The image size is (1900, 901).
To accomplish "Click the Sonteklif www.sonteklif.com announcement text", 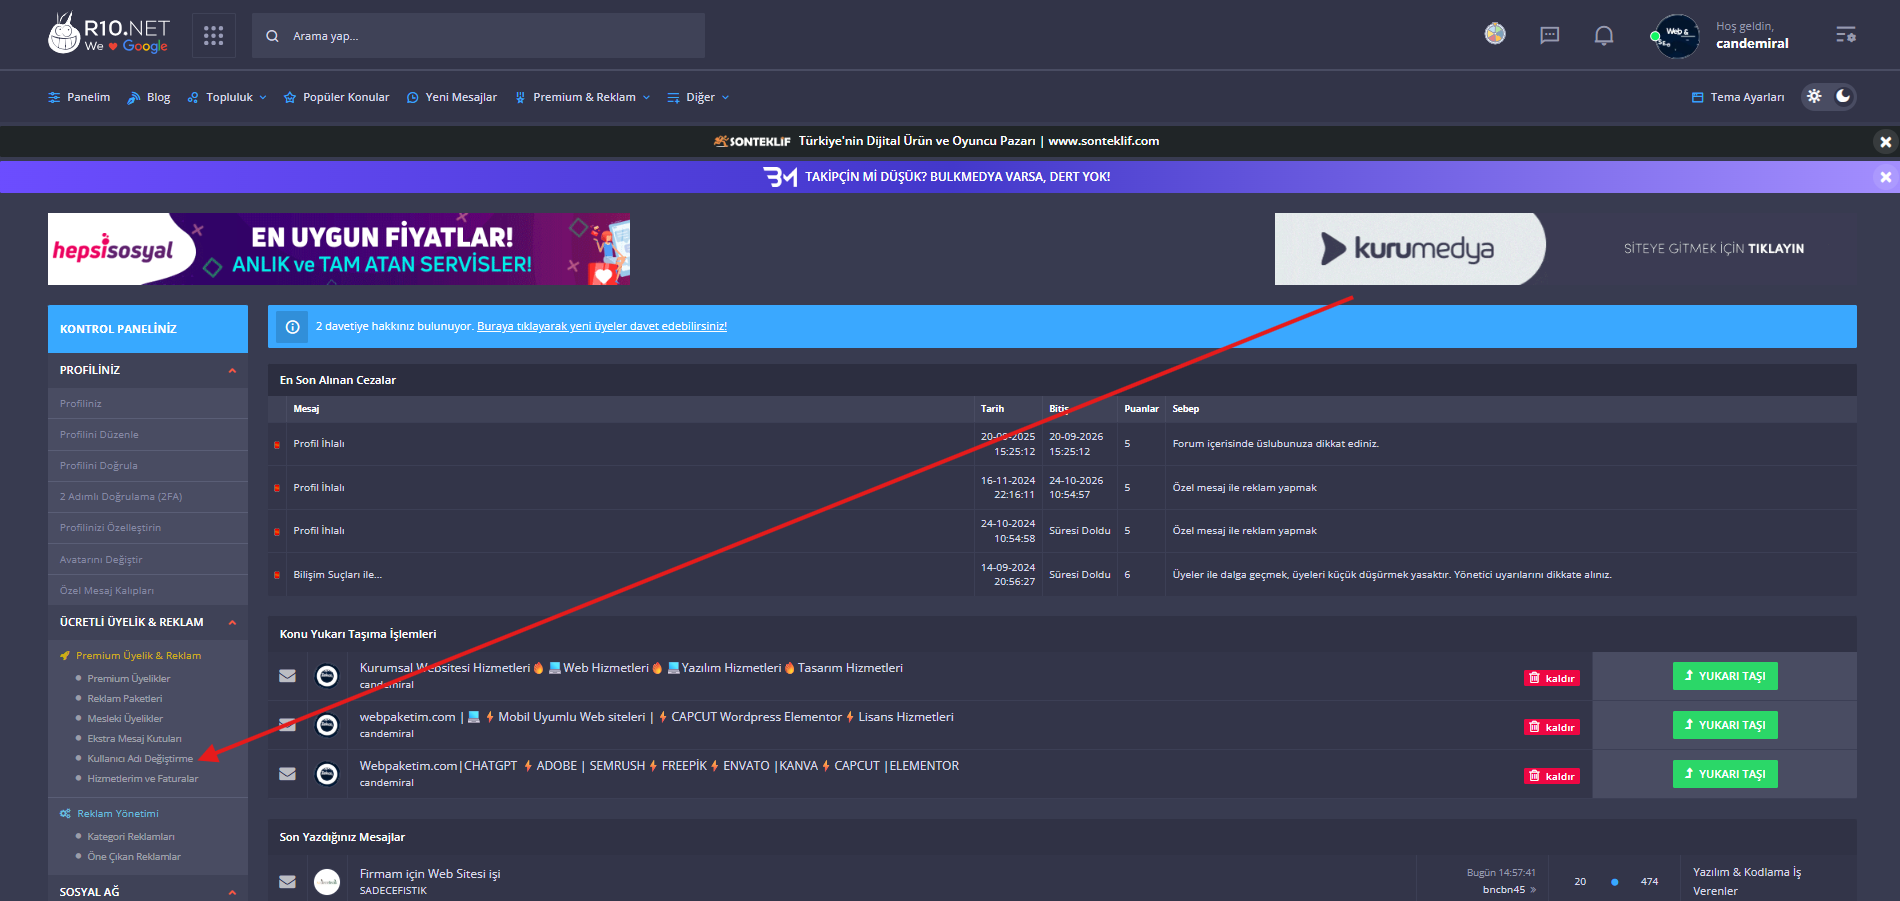I will (979, 141).
